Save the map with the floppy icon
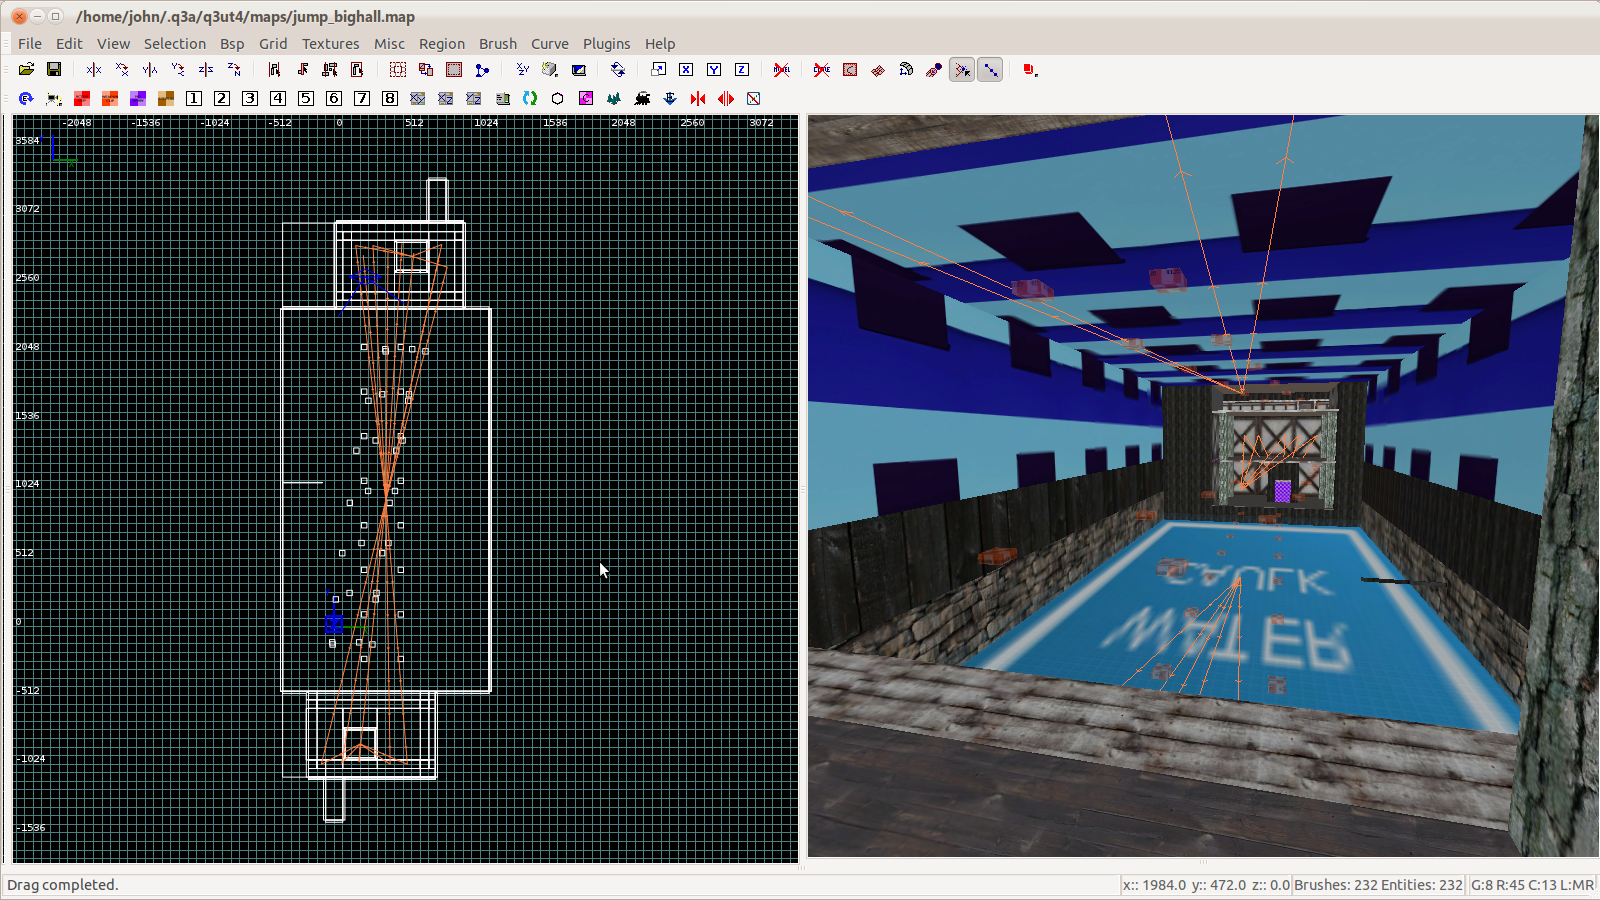The width and height of the screenshot is (1600, 900). (x=54, y=70)
